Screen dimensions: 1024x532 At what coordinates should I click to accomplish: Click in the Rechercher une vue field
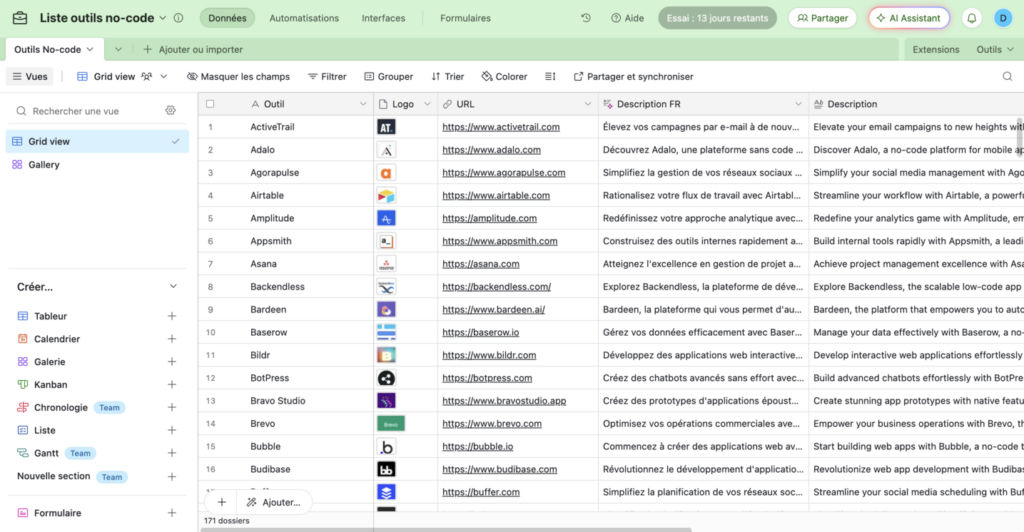pos(88,111)
